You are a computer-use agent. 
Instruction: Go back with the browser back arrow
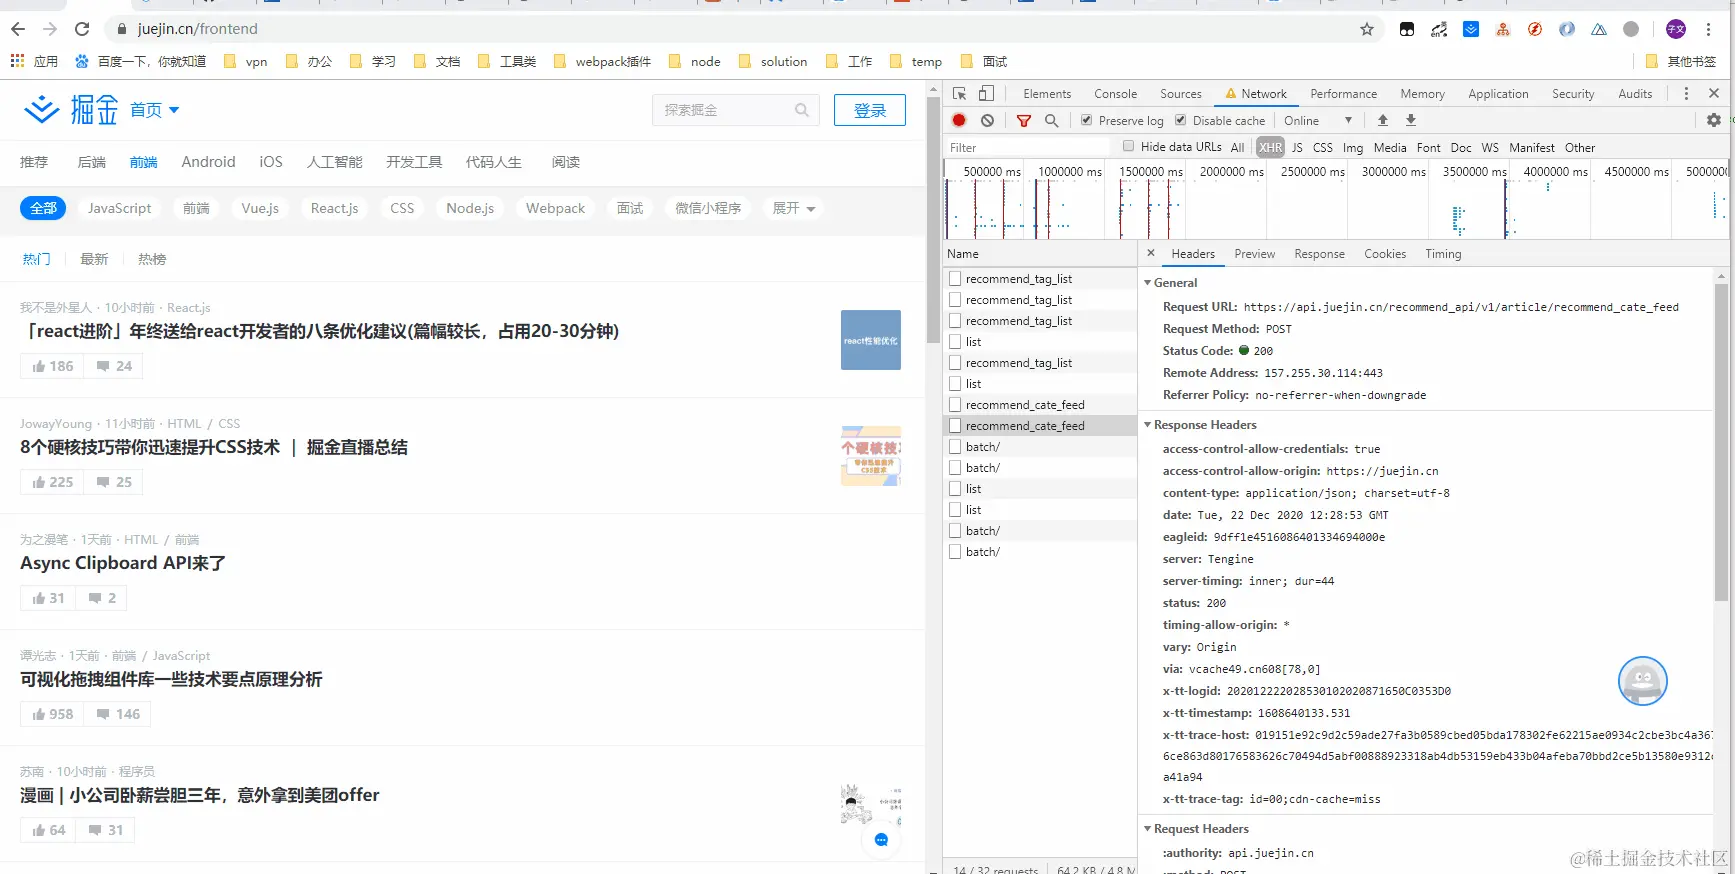(18, 29)
